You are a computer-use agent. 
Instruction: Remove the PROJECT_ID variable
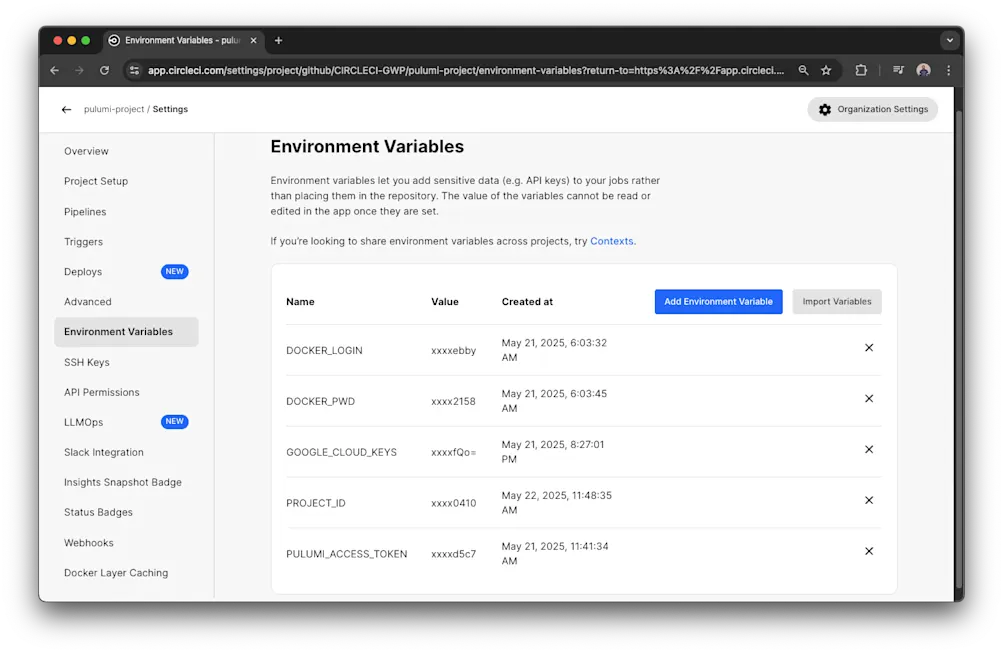(x=868, y=500)
